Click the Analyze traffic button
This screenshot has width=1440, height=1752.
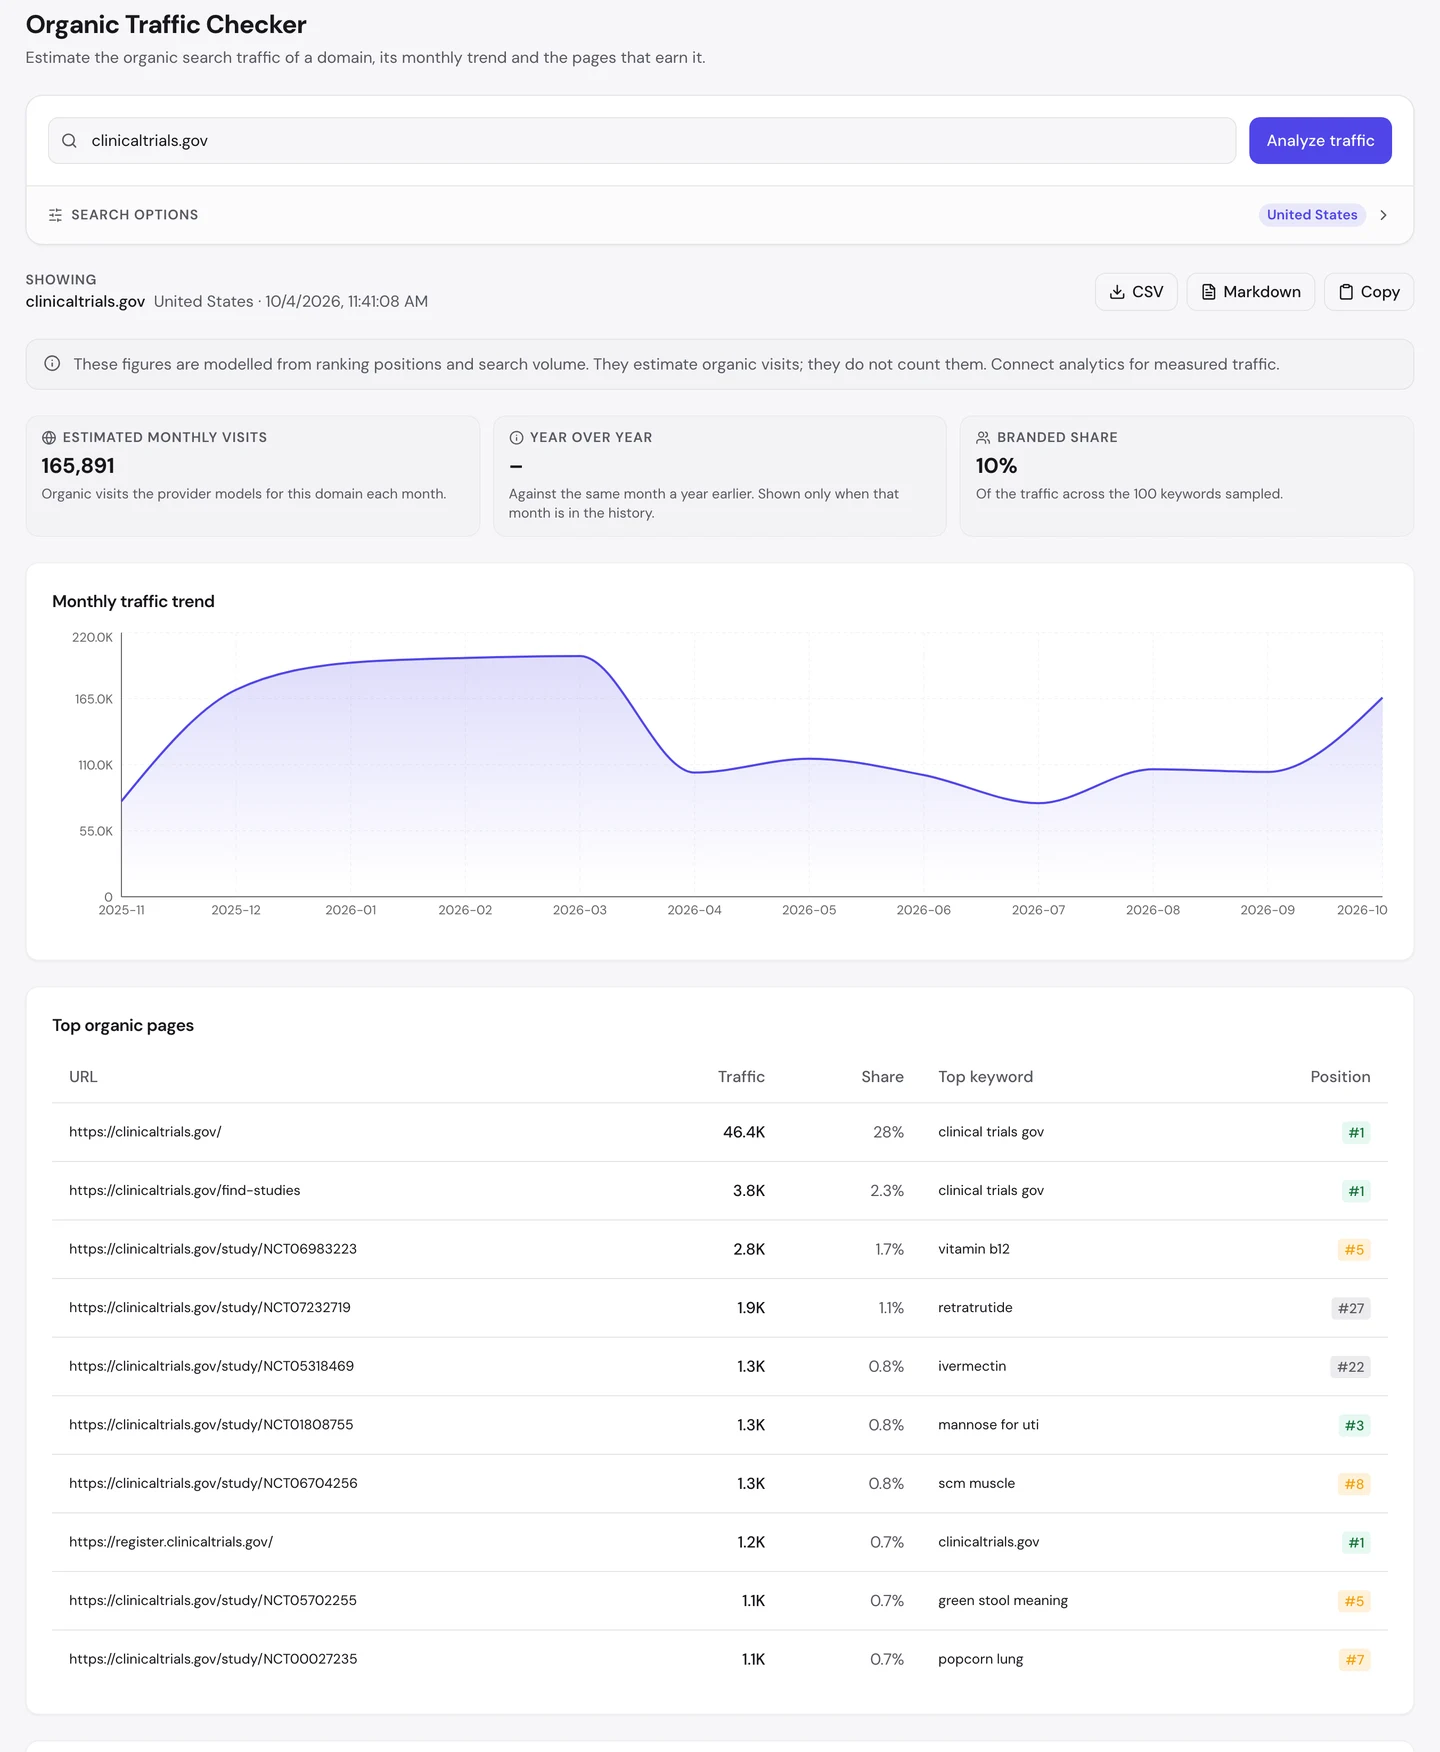(x=1320, y=141)
